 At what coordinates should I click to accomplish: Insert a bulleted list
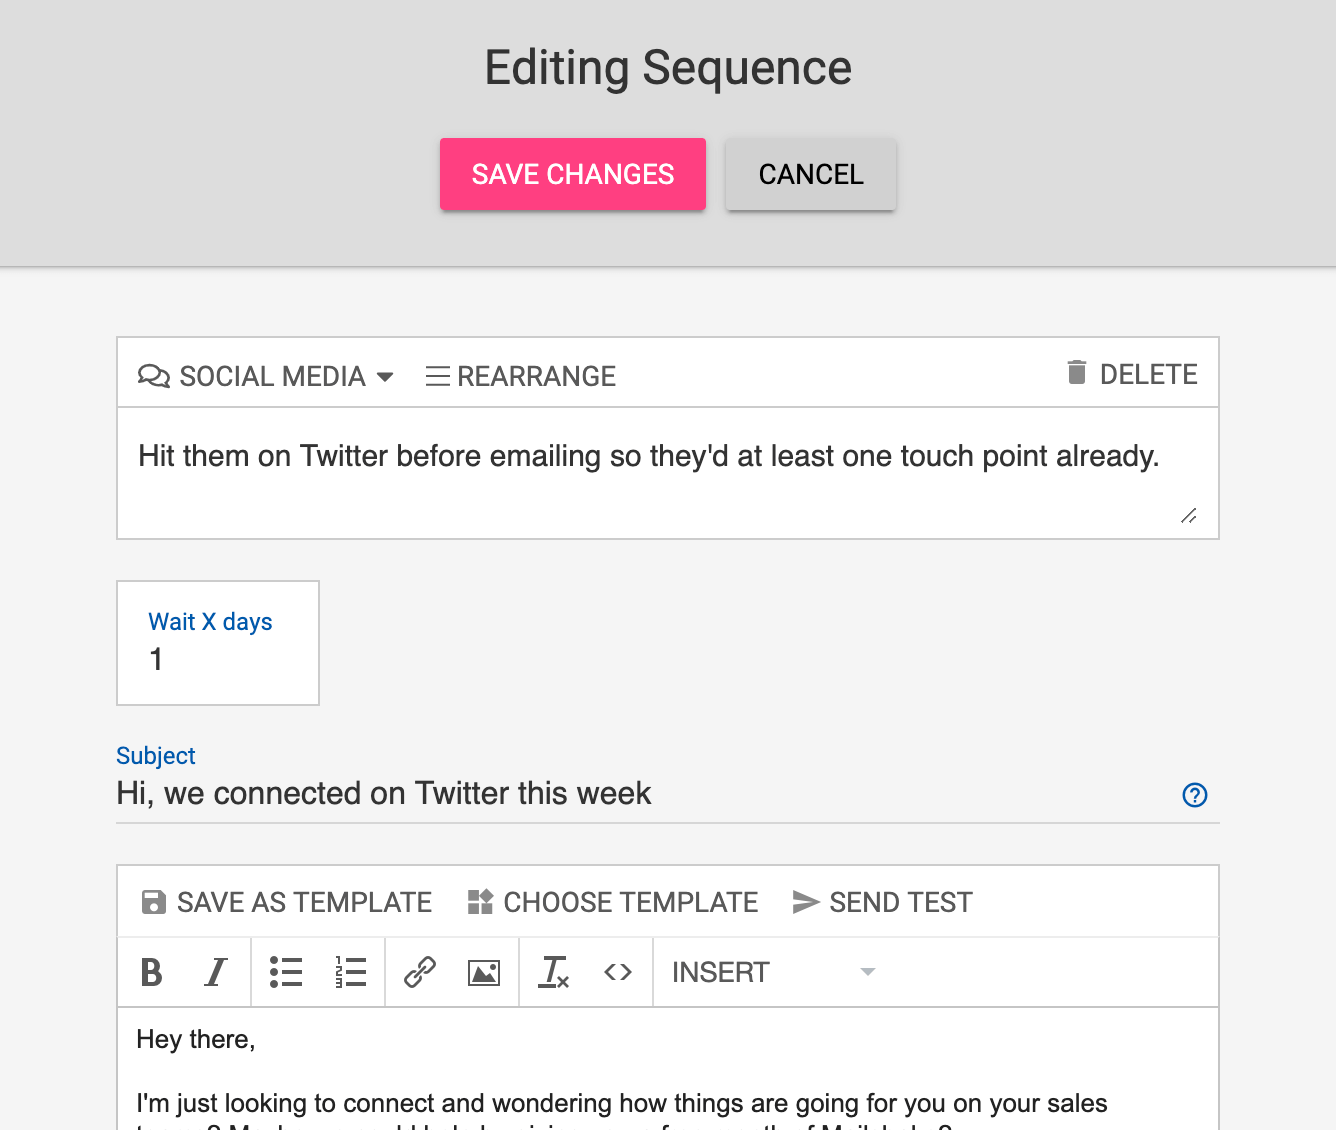tap(286, 971)
